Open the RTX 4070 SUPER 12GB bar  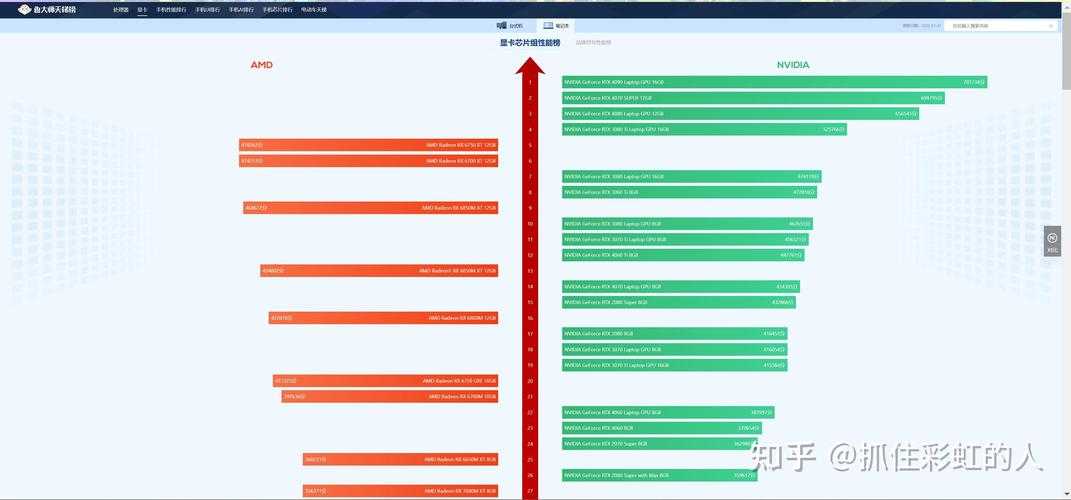click(x=753, y=98)
